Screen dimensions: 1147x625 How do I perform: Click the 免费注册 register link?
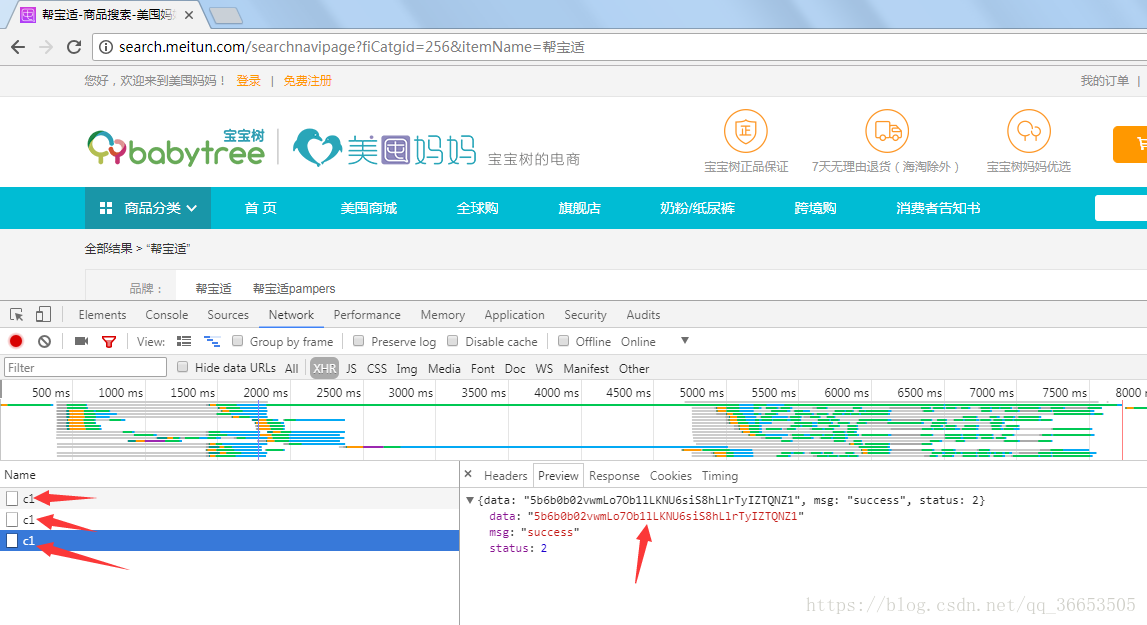pos(307,81)
